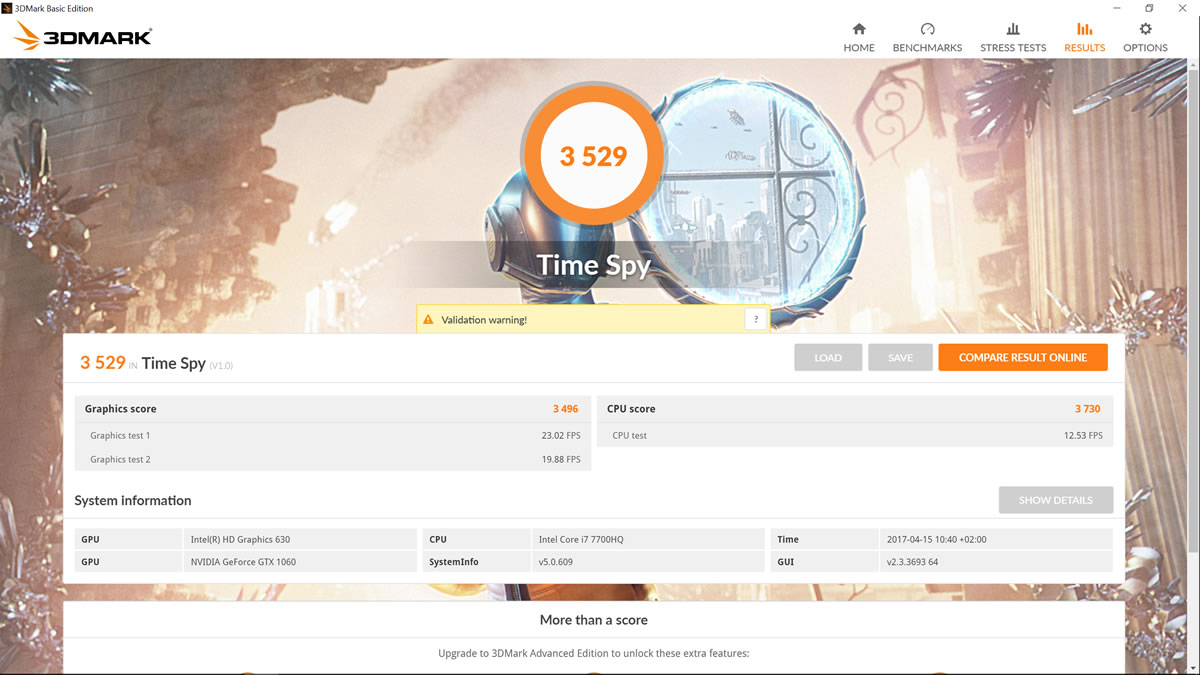Click the minimize window button
This screenshot has width=1200, height=675.
pos(1116,8)
